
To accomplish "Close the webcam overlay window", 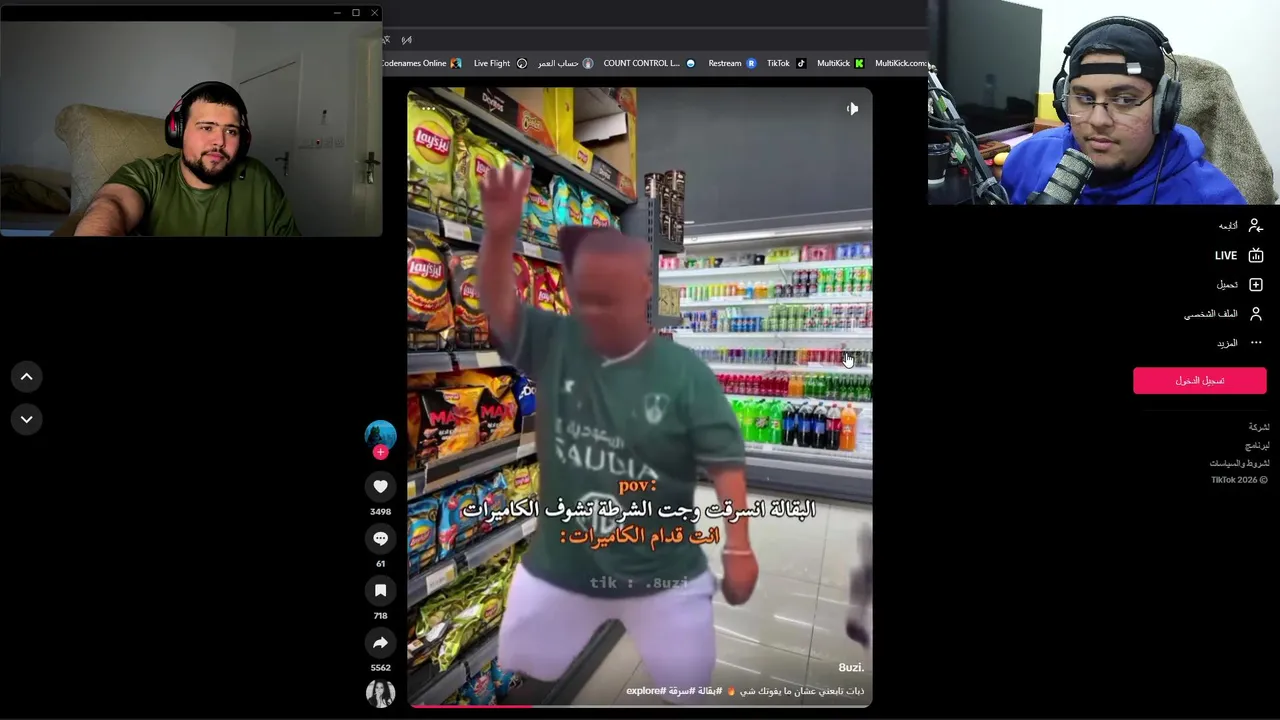I will [374, 13].
